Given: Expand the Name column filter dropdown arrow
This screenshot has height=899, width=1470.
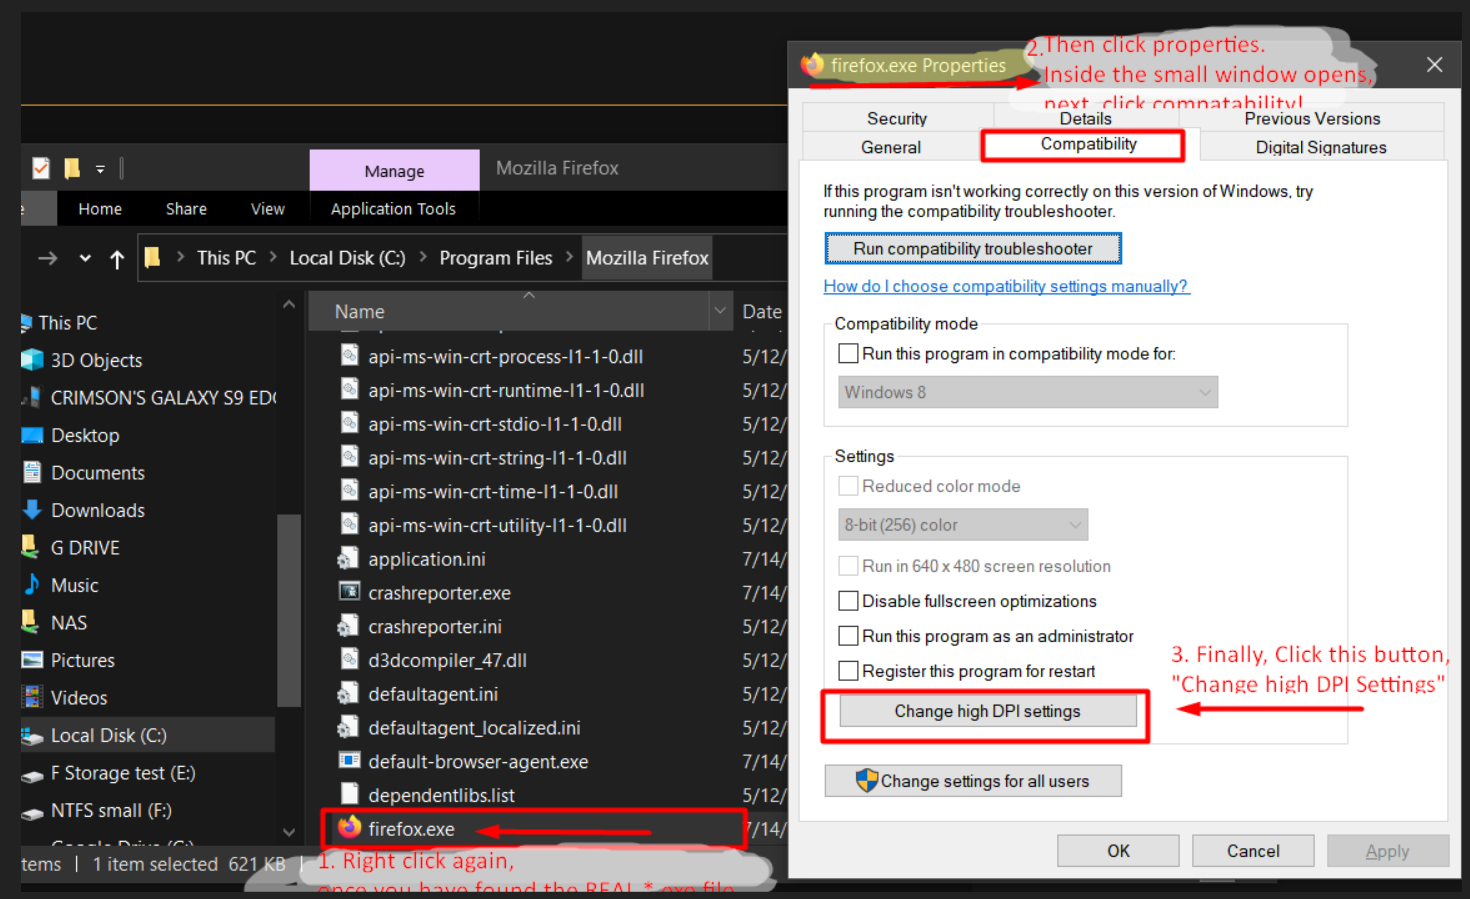Looking at the screenshot, I should (719, 311).
